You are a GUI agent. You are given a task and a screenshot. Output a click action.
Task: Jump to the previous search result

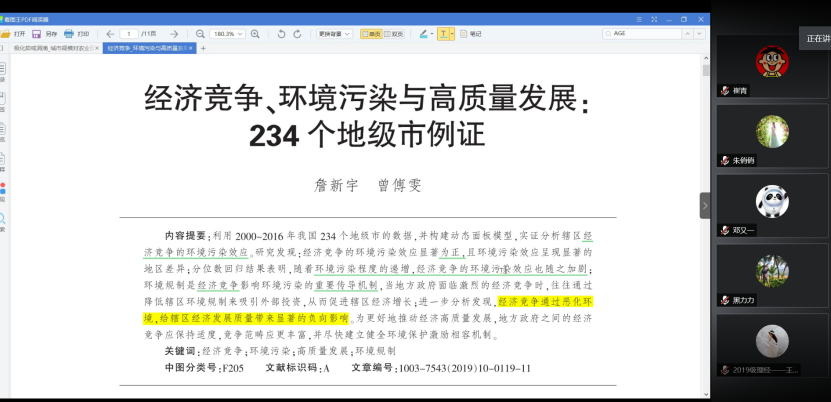pos(687,33)
